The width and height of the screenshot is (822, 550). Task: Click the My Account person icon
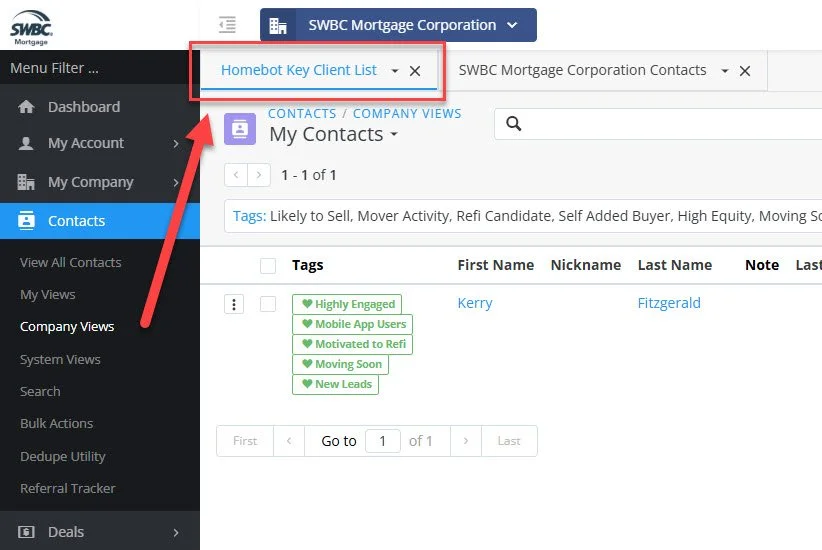coord(26,143)
